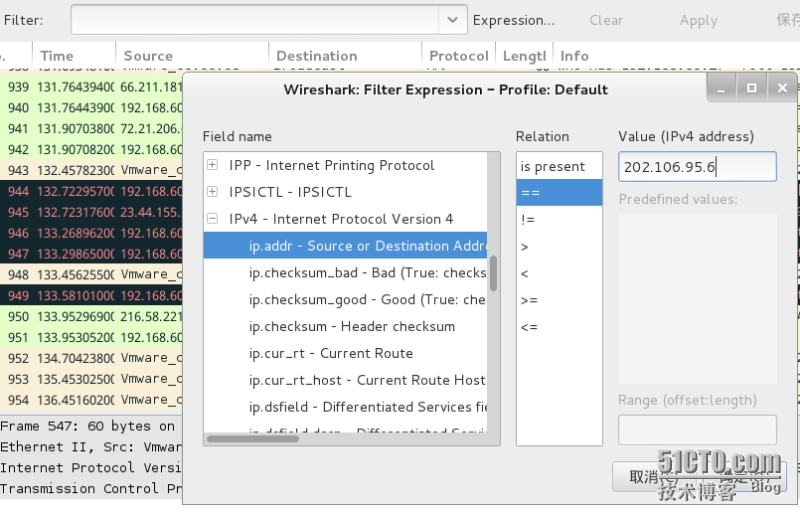
Task: Select ip.cur_rt_host - Current Route Host field
Action: click(x=345, y=380)
